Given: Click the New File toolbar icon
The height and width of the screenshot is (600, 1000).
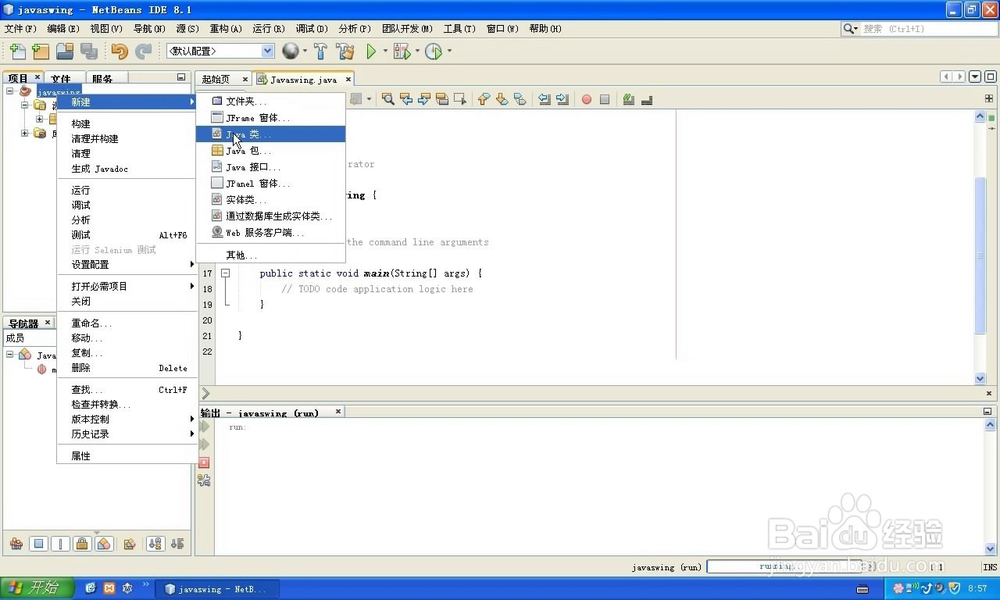Looking at the screenshot, I should (18, 51).
